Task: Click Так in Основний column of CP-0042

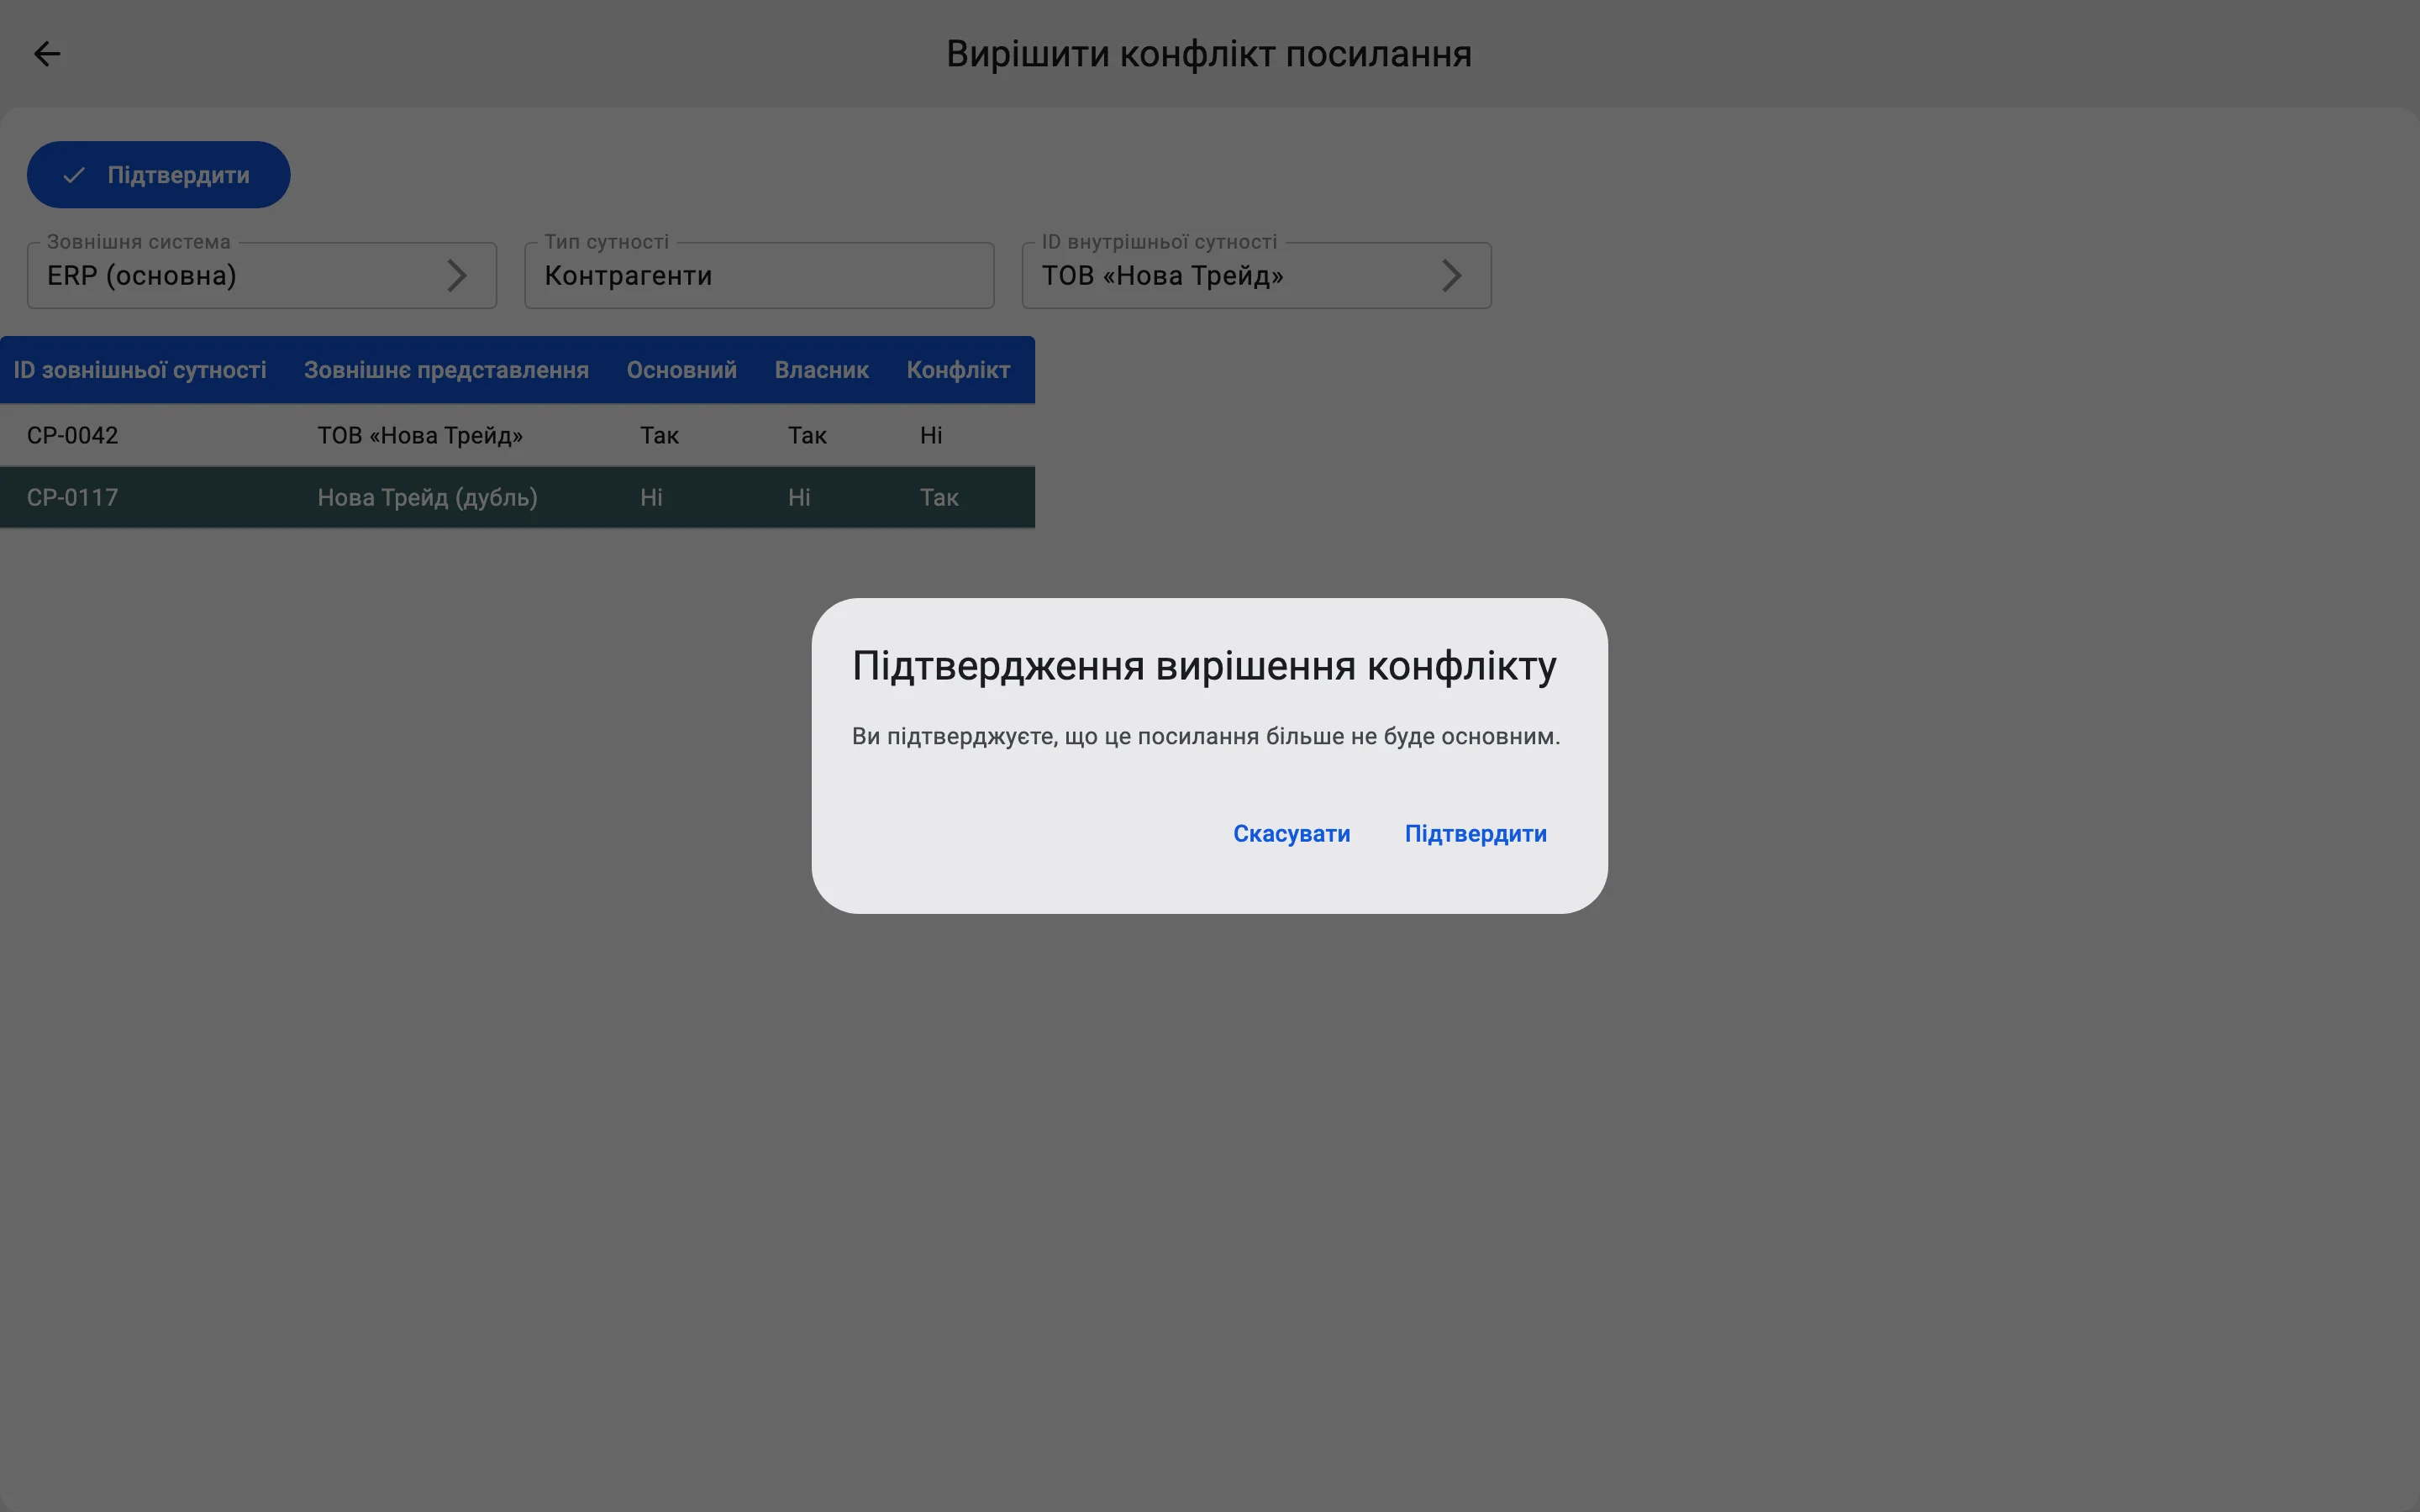Action: coord(660,435)
